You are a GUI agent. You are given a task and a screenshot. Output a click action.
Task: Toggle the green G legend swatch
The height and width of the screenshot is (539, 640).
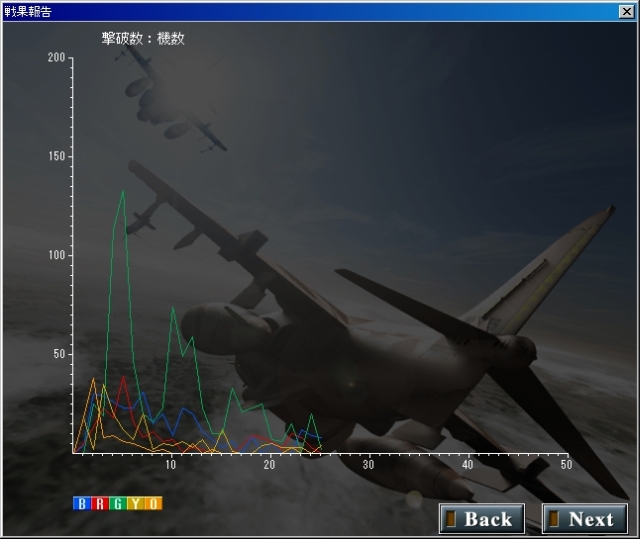[x=118, y=504]
